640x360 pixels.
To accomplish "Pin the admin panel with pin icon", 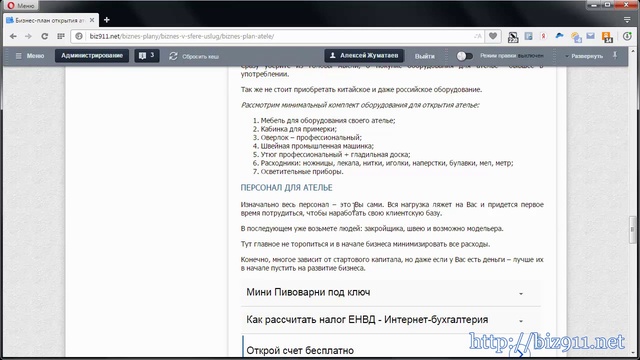I will [x=615, y=56].
